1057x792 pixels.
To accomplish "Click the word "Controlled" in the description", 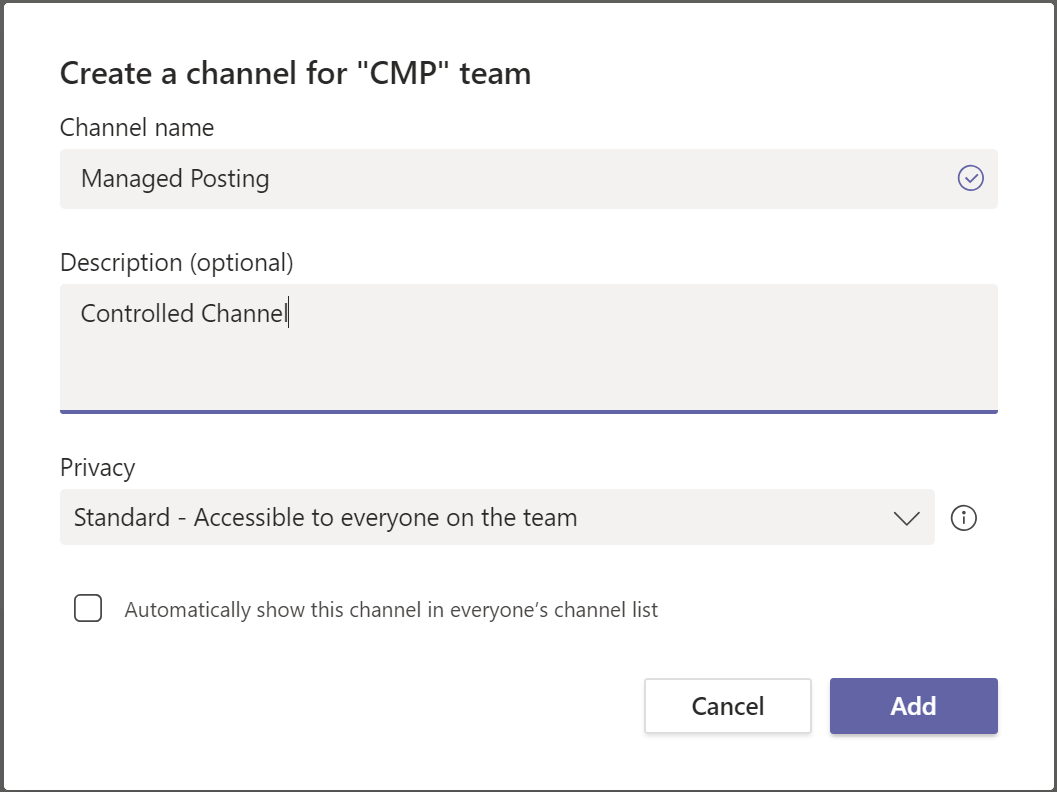I will coord(137,313).
